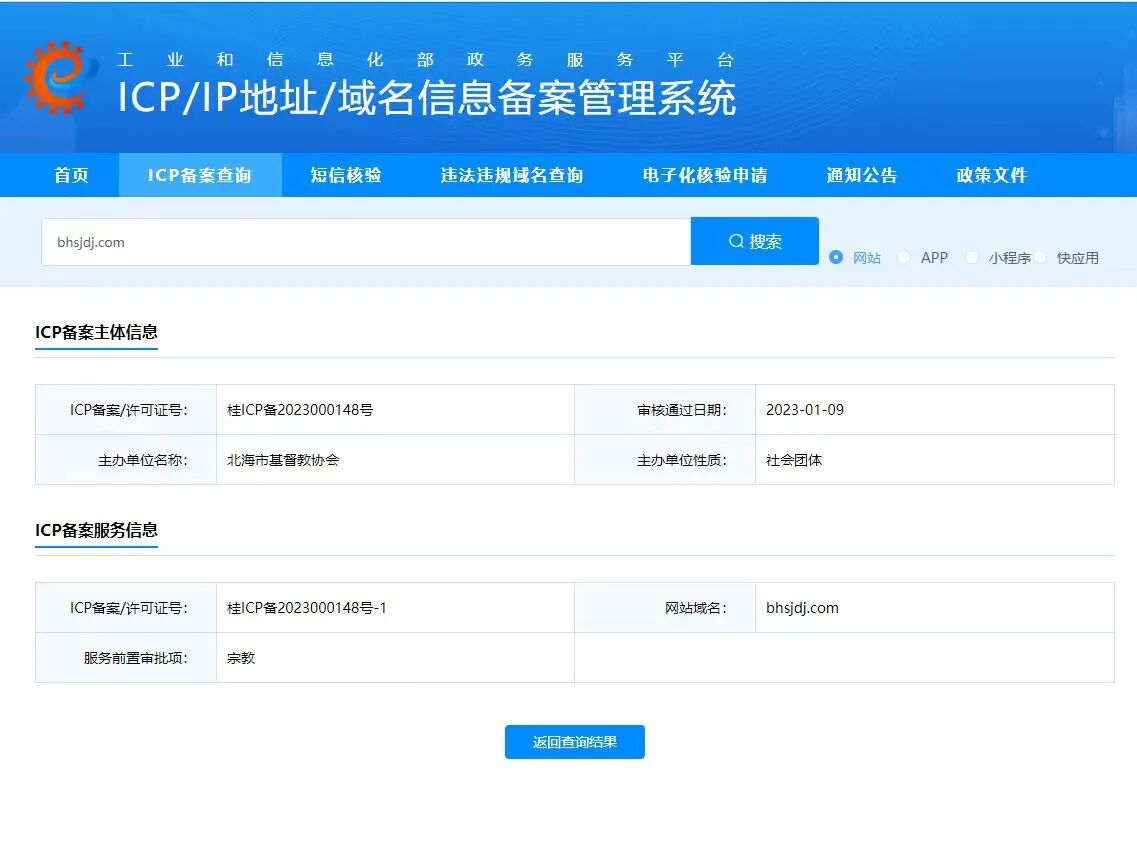Click the domain value bhsjdj.com in table
This screenshot has width=1137, height=844.
pos(802,608)
